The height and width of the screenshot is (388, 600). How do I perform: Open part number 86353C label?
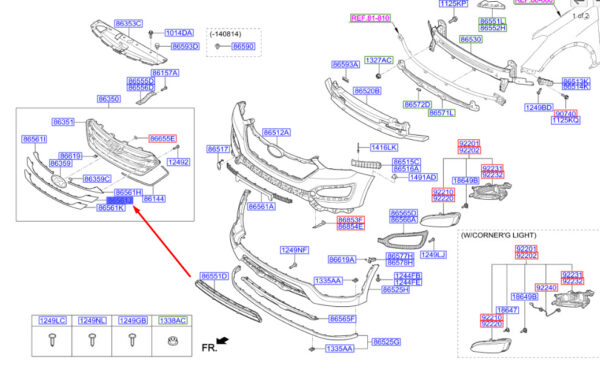(128, 24)
